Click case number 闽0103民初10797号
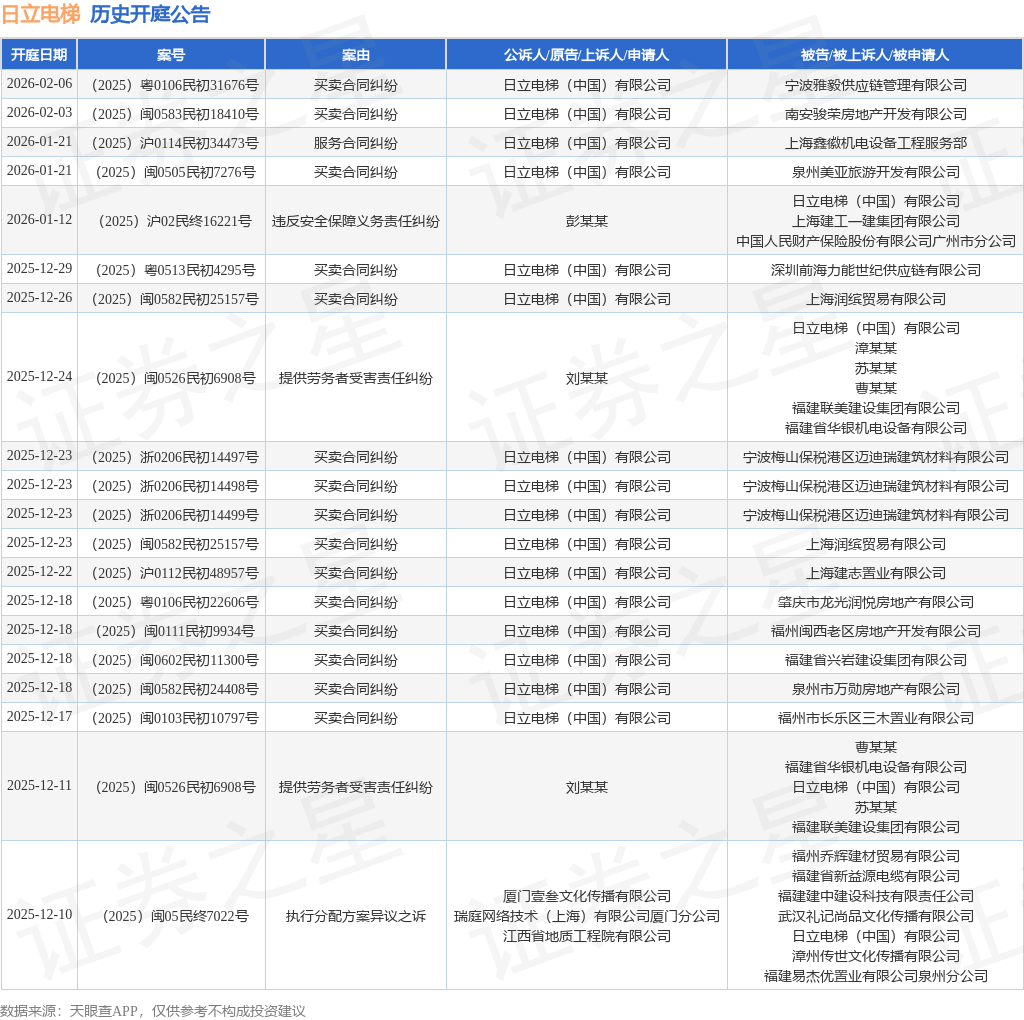The height and width of the screenshot is (1020, 1024). click(199, 718)
